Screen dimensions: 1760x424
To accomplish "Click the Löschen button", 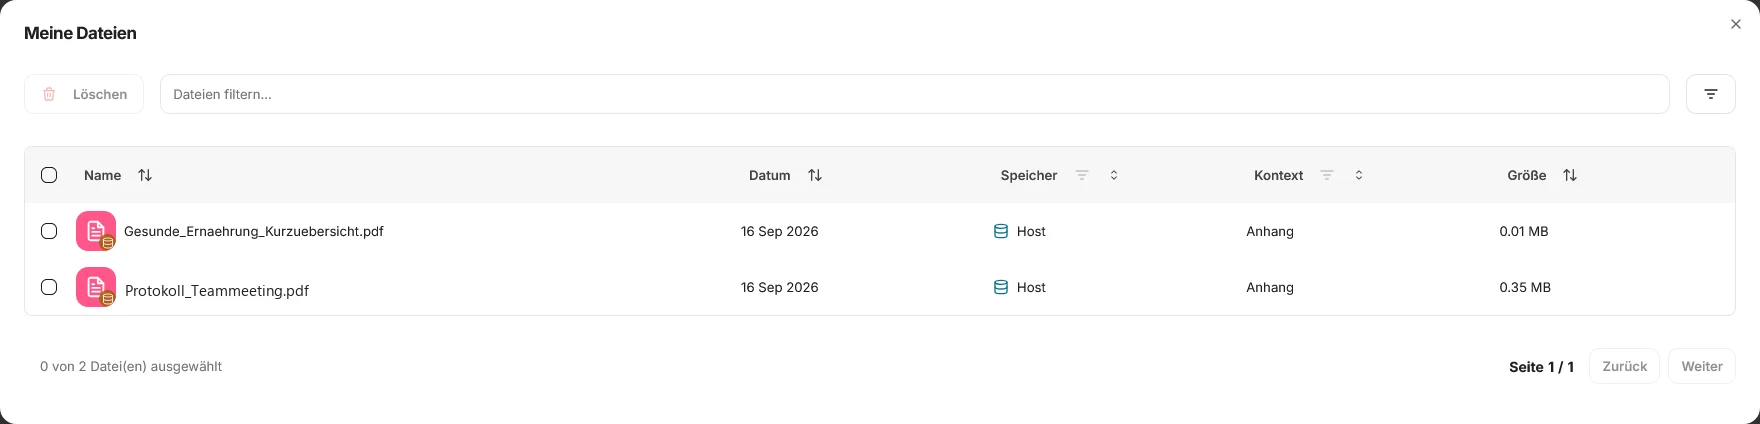I will coord(84,94).
